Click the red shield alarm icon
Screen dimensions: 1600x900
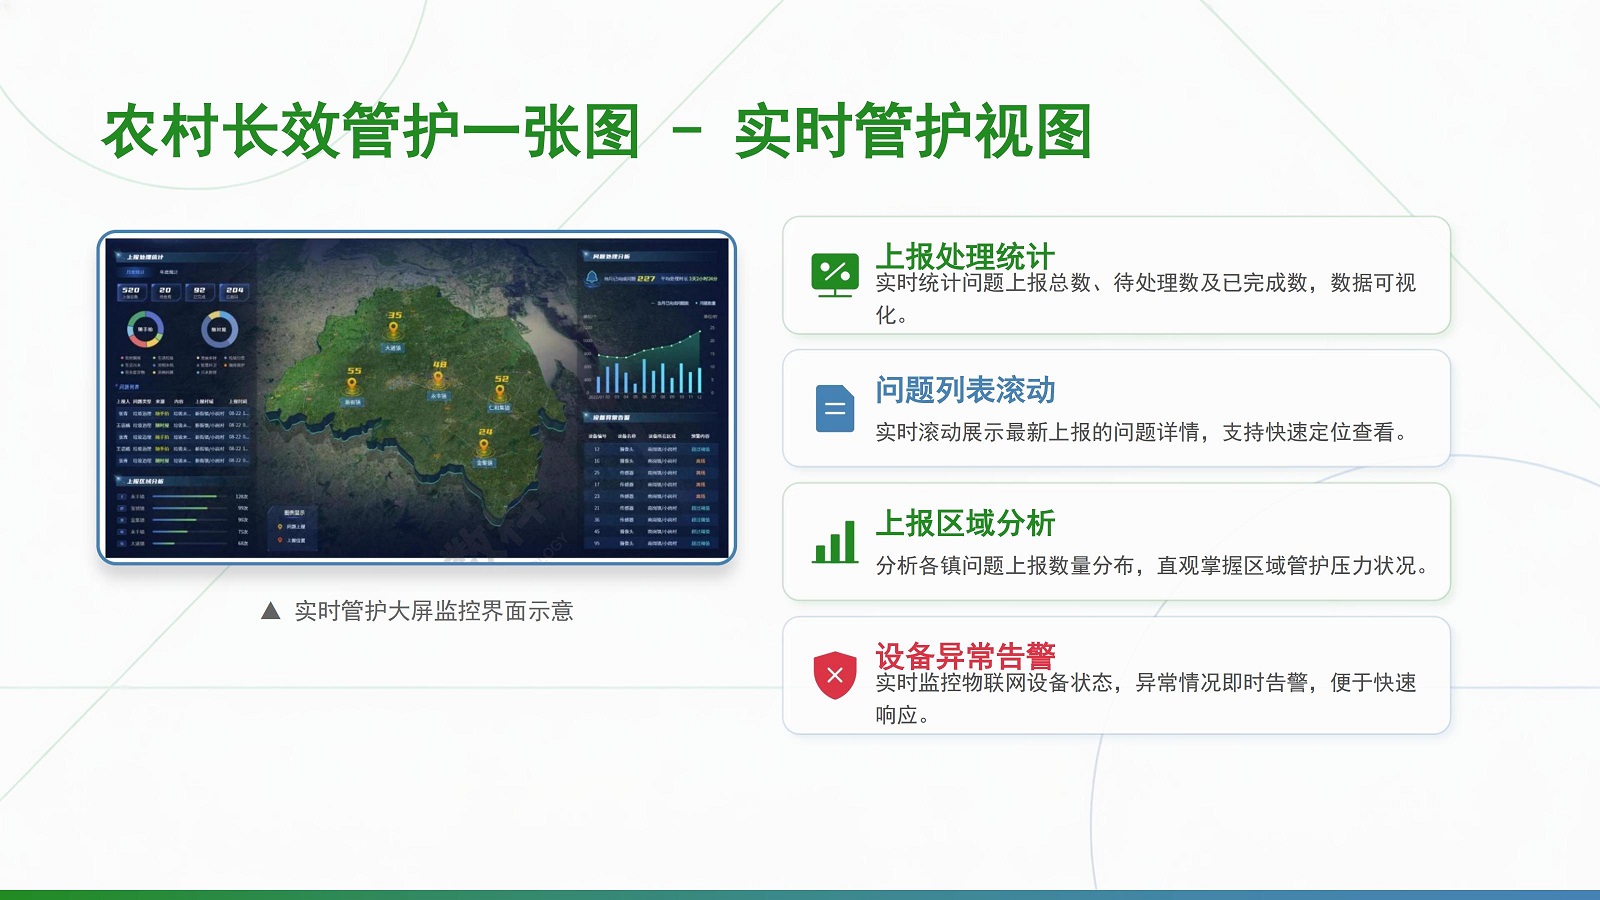click(835, 675)
